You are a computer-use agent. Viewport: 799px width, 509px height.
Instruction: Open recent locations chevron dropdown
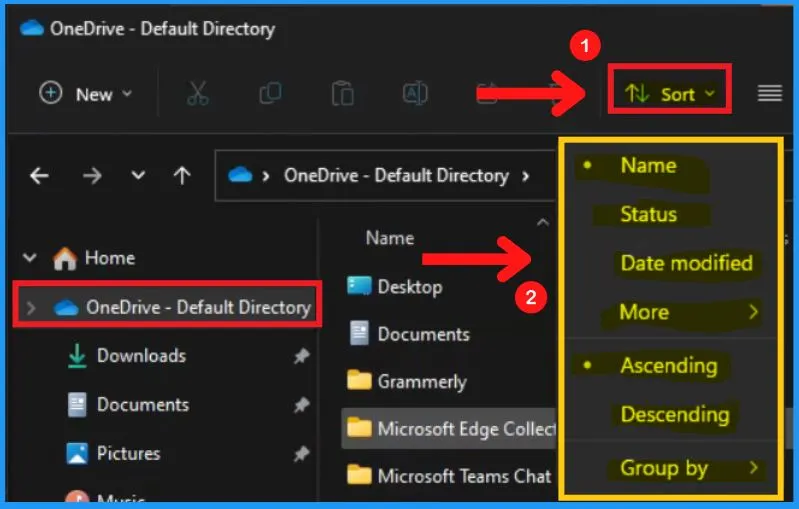click(x=138, y=176)
